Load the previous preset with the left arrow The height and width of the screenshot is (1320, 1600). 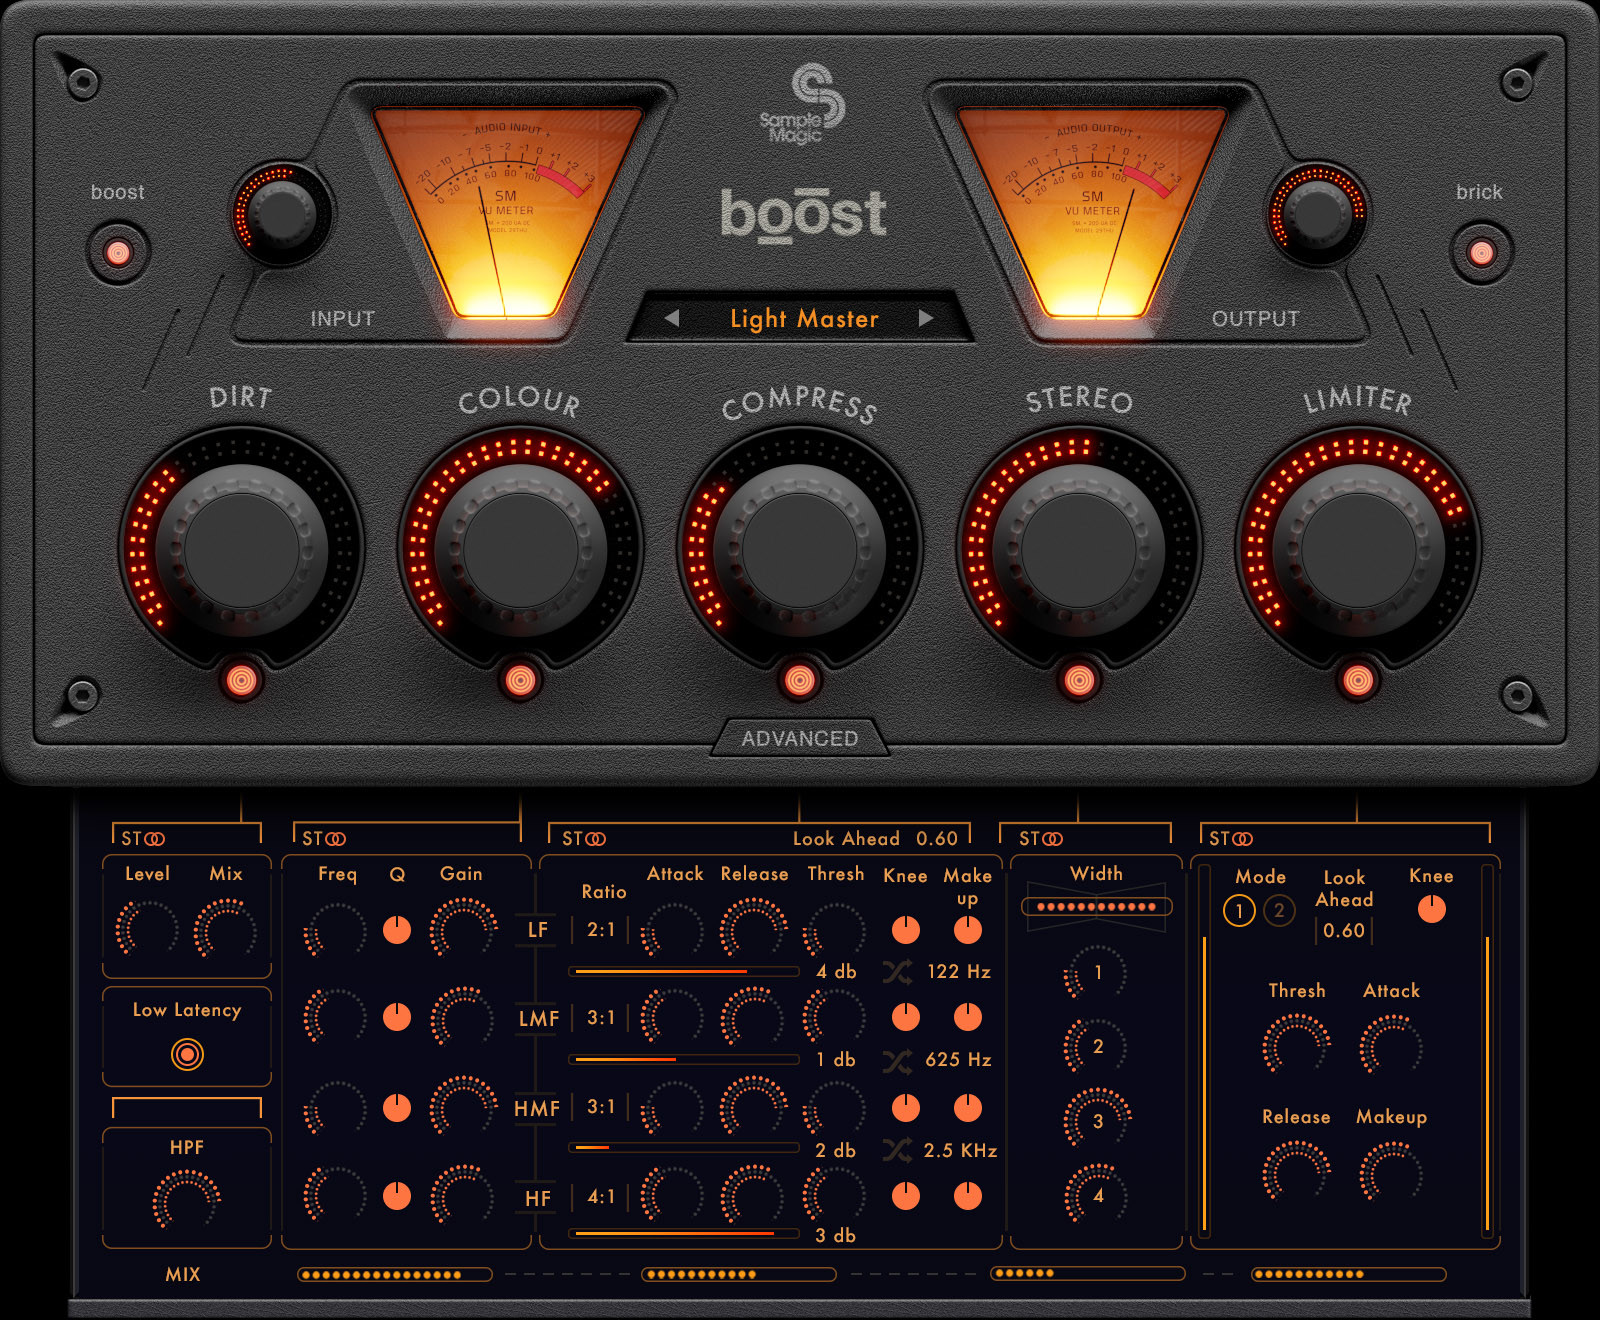[672, 319]
